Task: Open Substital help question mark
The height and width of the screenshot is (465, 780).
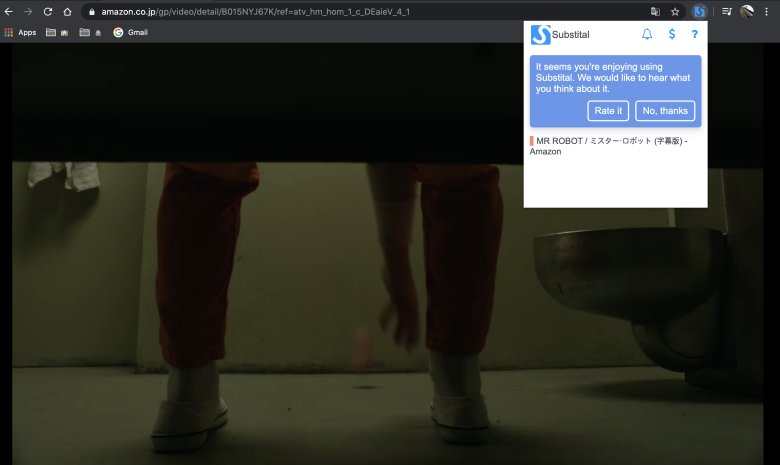Action: pyautogui.click(x=694, y=34)
